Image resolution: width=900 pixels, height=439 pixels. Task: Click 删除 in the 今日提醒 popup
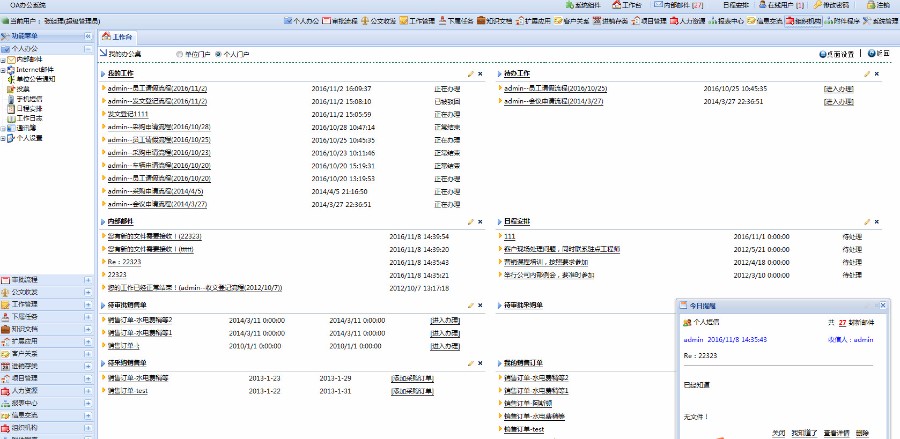[862, 433]
